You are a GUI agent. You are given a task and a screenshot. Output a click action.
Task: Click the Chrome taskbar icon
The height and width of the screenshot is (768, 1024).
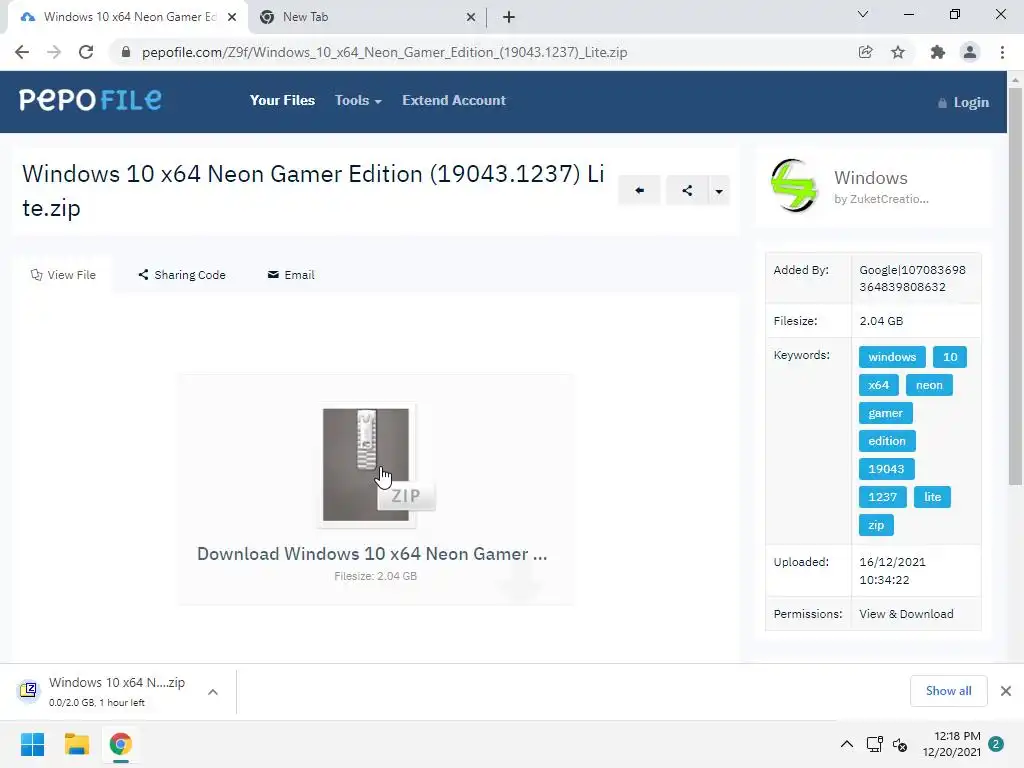120,744
